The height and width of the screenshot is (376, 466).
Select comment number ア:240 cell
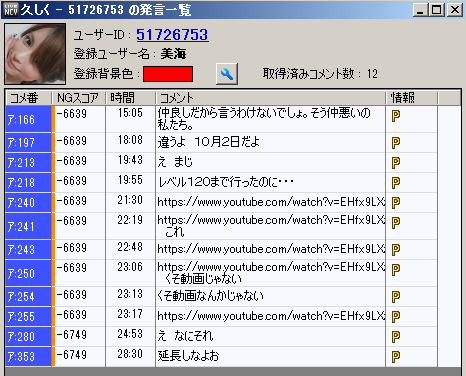[x=28, y=203]
